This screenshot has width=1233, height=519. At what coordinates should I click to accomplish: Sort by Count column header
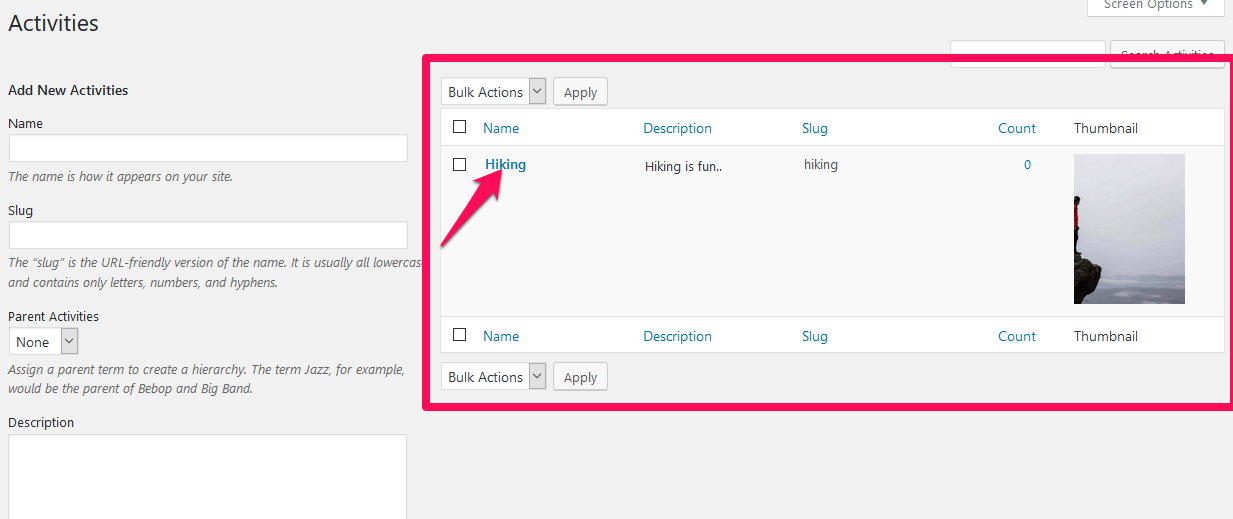(1017, 128)
